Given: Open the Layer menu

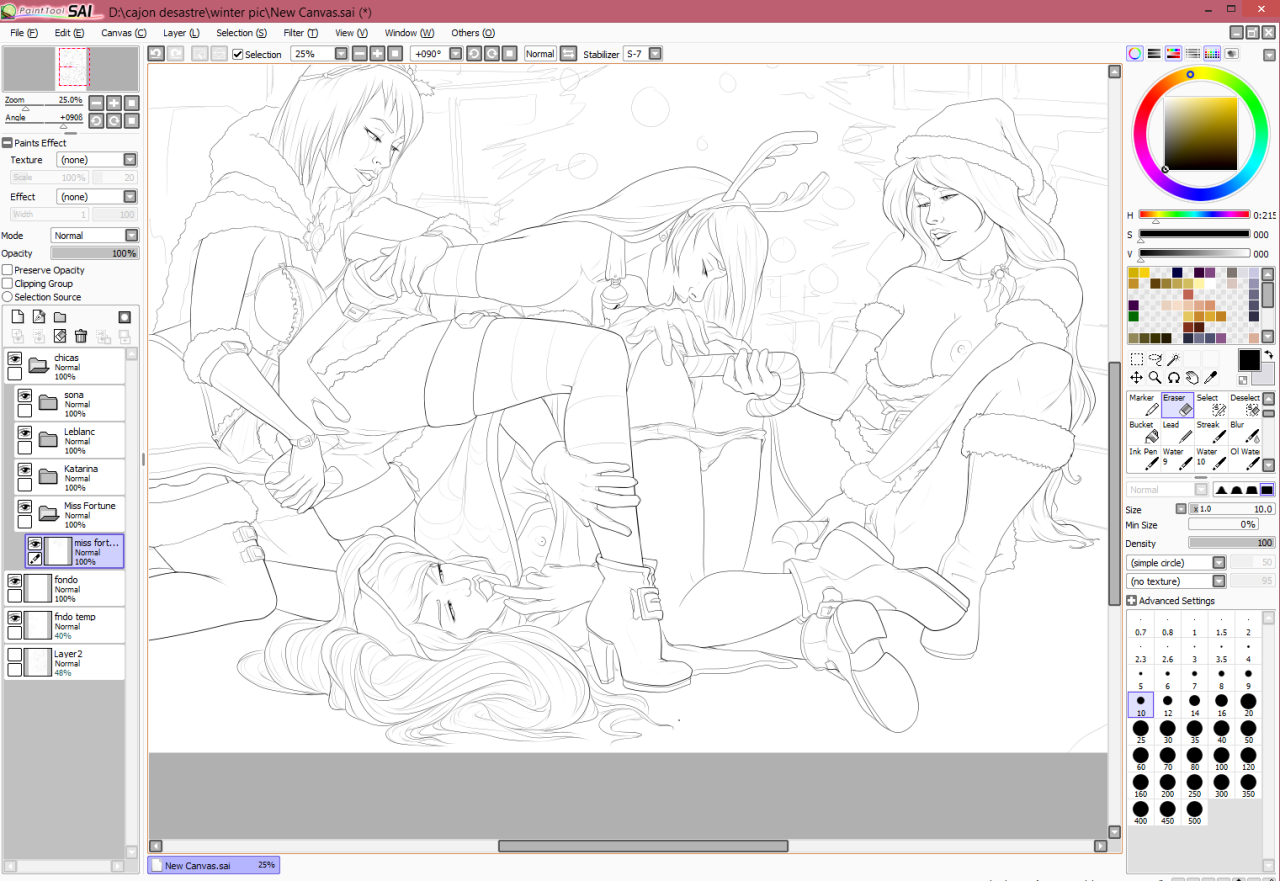Looking at the screenshot, I should point(181,33).
